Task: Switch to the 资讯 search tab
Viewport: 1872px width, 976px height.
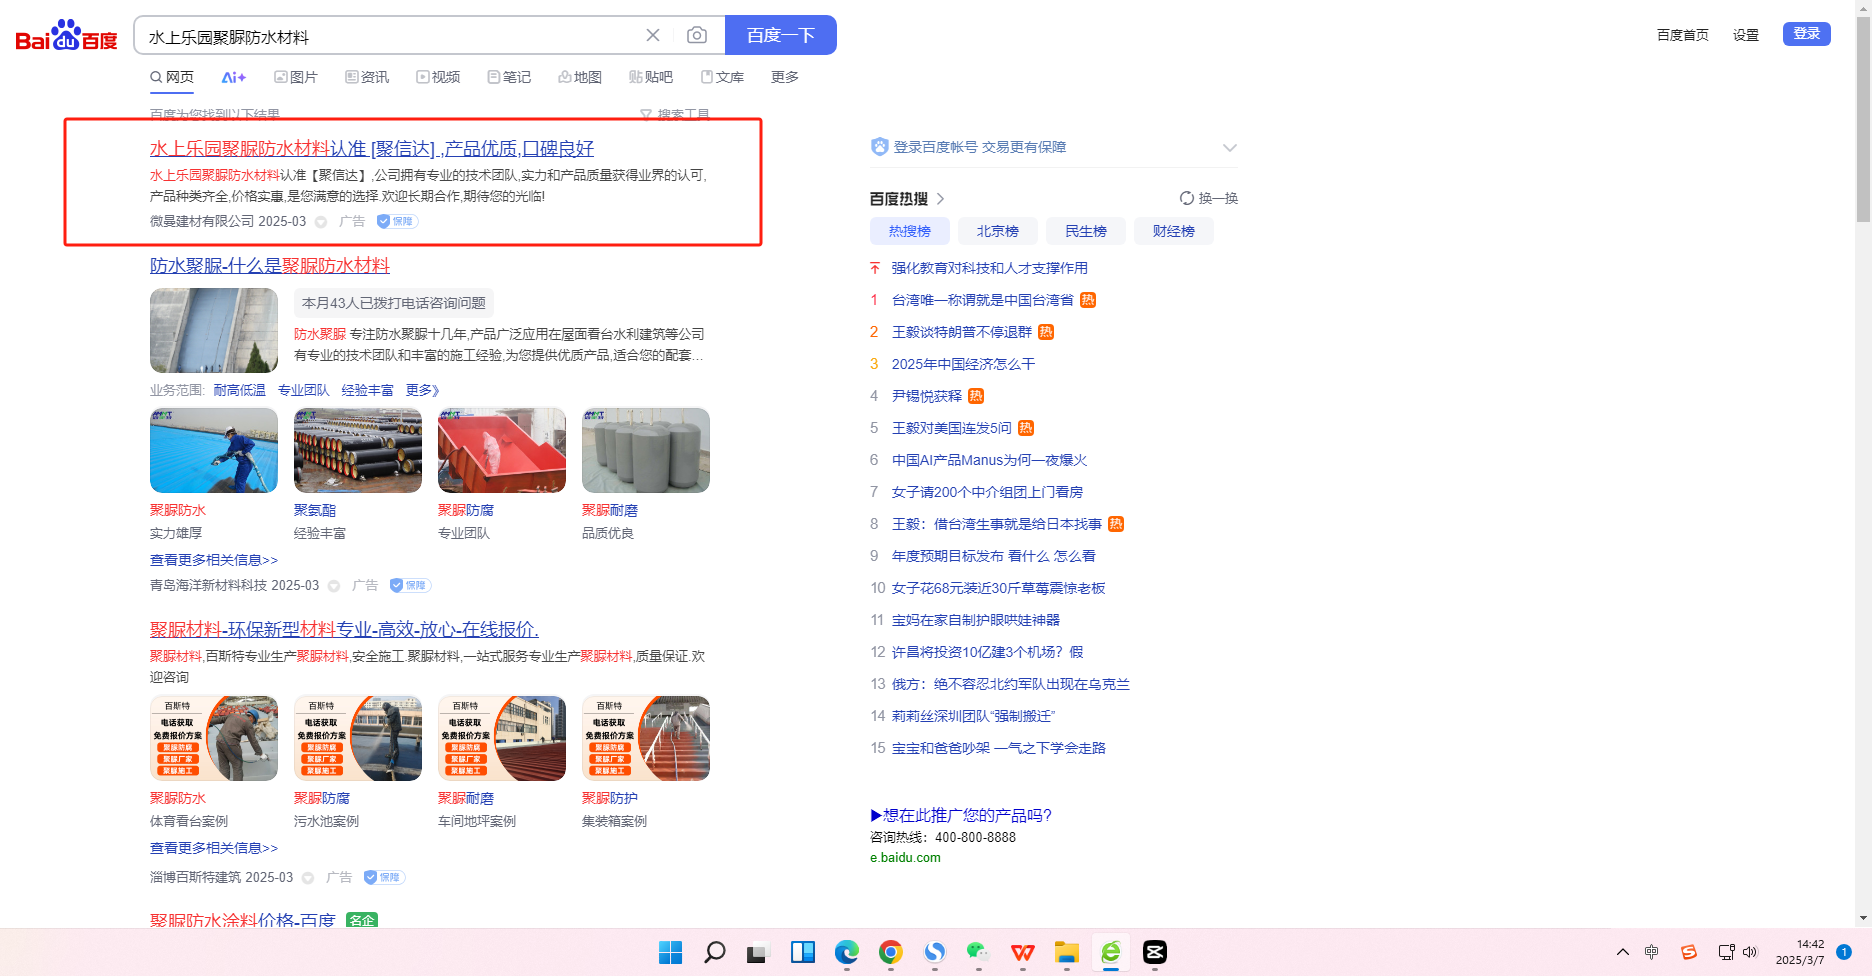Action: [x=367, y=77]
